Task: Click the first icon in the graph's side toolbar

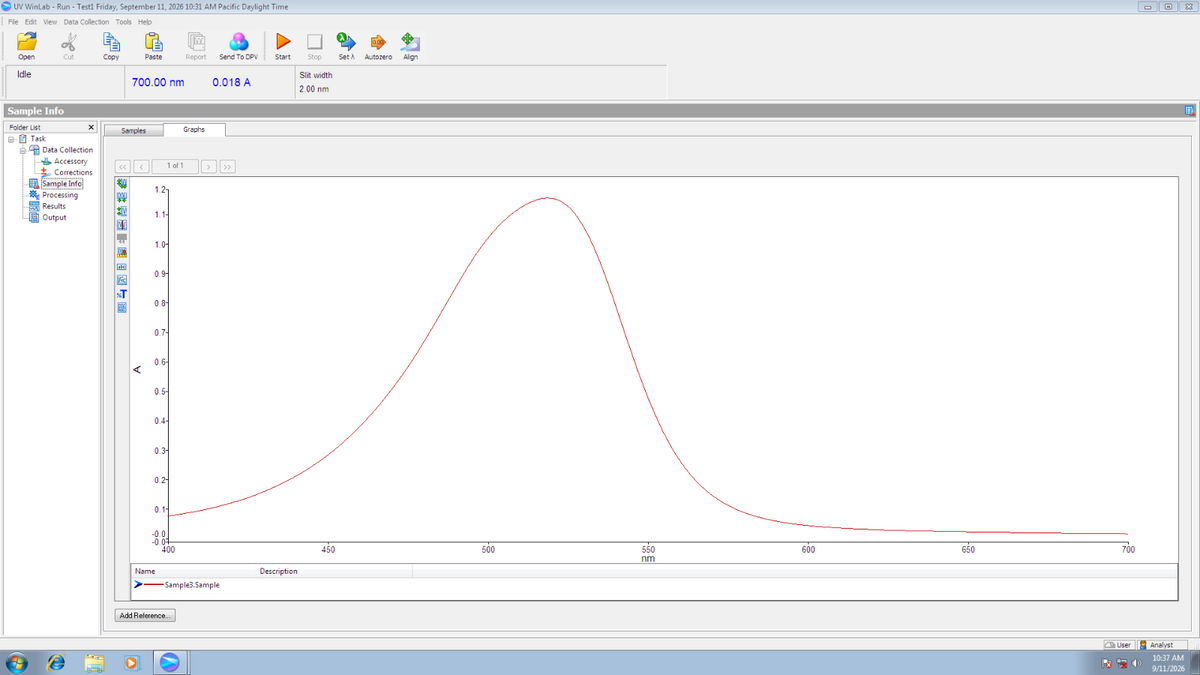Action: click(122, 184)
